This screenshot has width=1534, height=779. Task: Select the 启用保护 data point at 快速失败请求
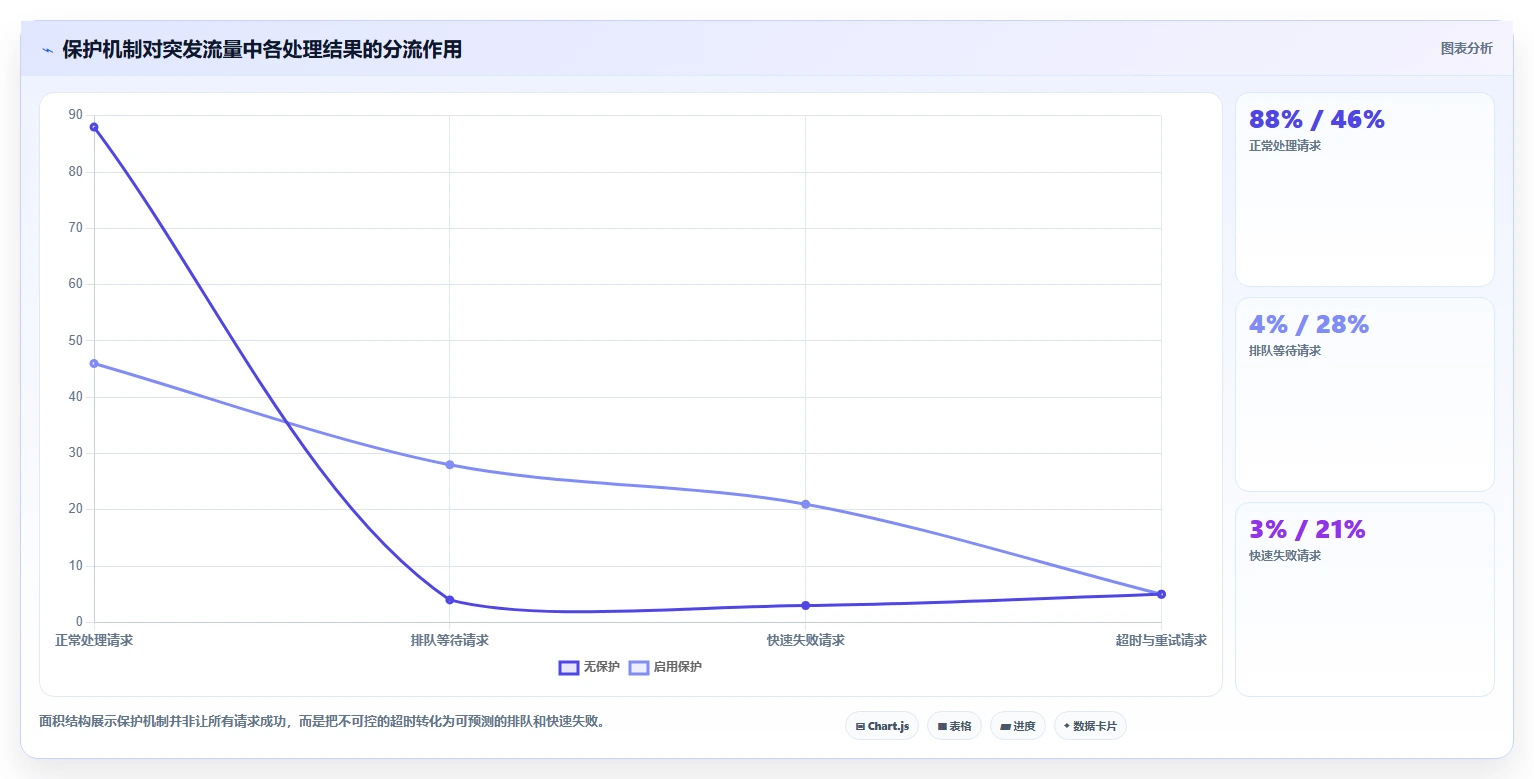(806, 504)
